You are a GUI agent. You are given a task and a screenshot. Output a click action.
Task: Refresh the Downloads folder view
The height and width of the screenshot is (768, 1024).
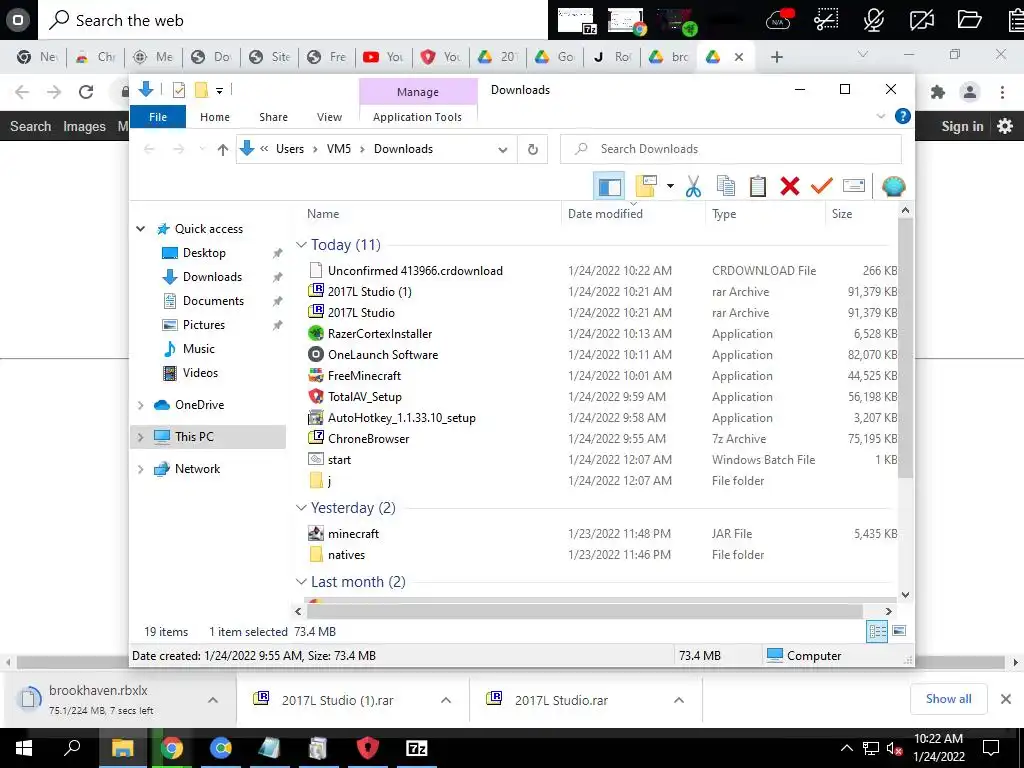[x=533, y=150]
